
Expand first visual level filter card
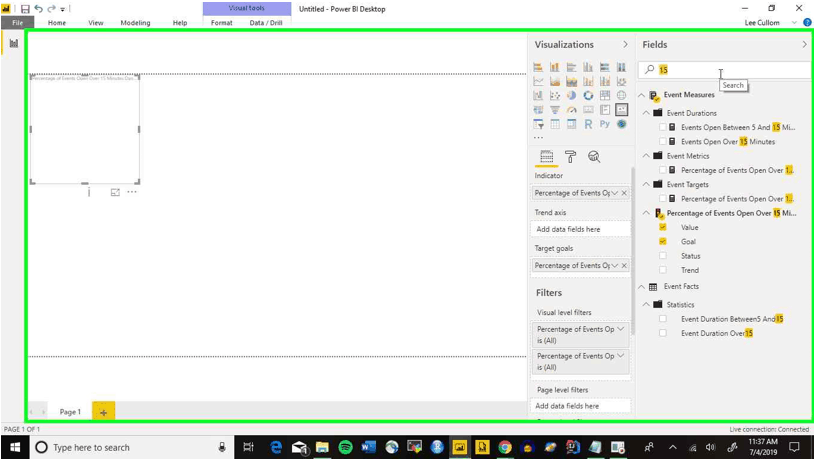(x=621, y=329)
